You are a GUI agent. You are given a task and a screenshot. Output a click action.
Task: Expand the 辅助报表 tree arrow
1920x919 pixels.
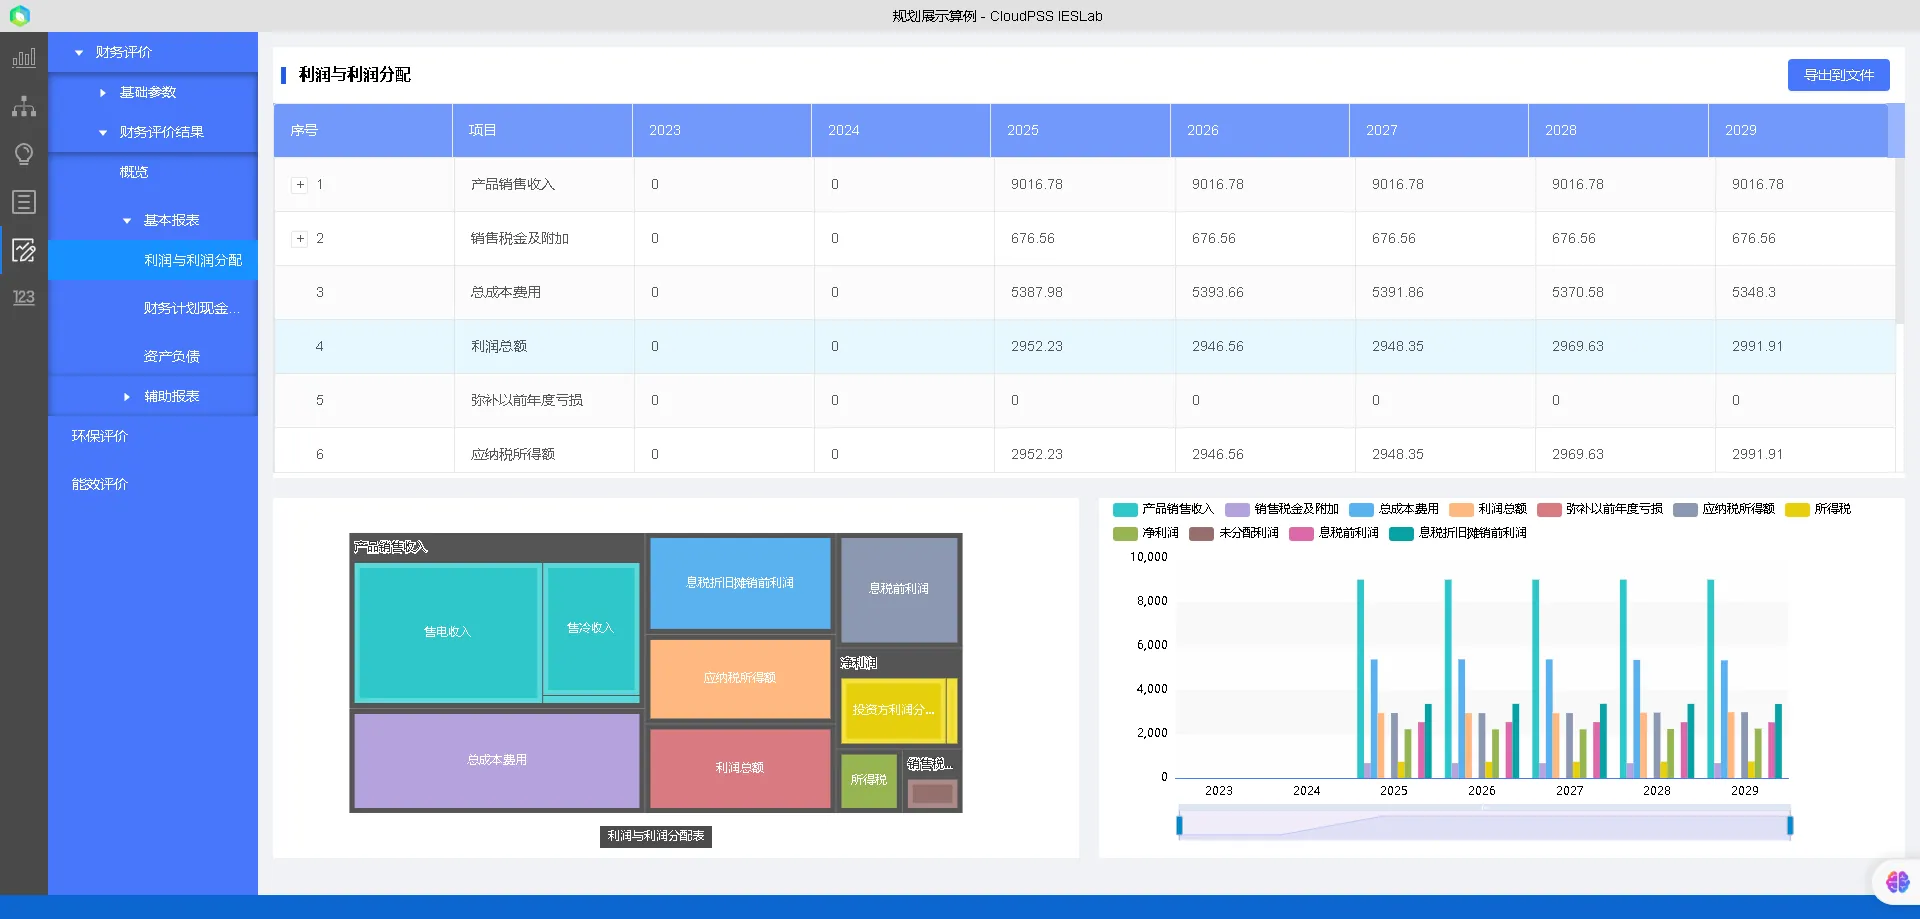pyautogui.click(x=127, y=397)
